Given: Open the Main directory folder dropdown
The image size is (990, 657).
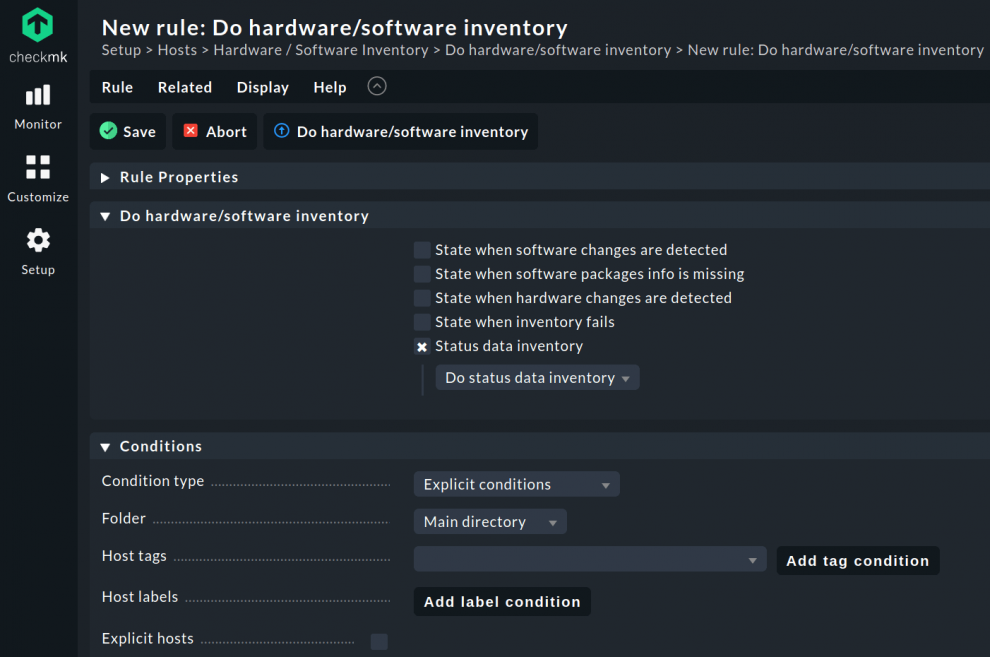Looking at the screenshot, I should pos(489,522).
